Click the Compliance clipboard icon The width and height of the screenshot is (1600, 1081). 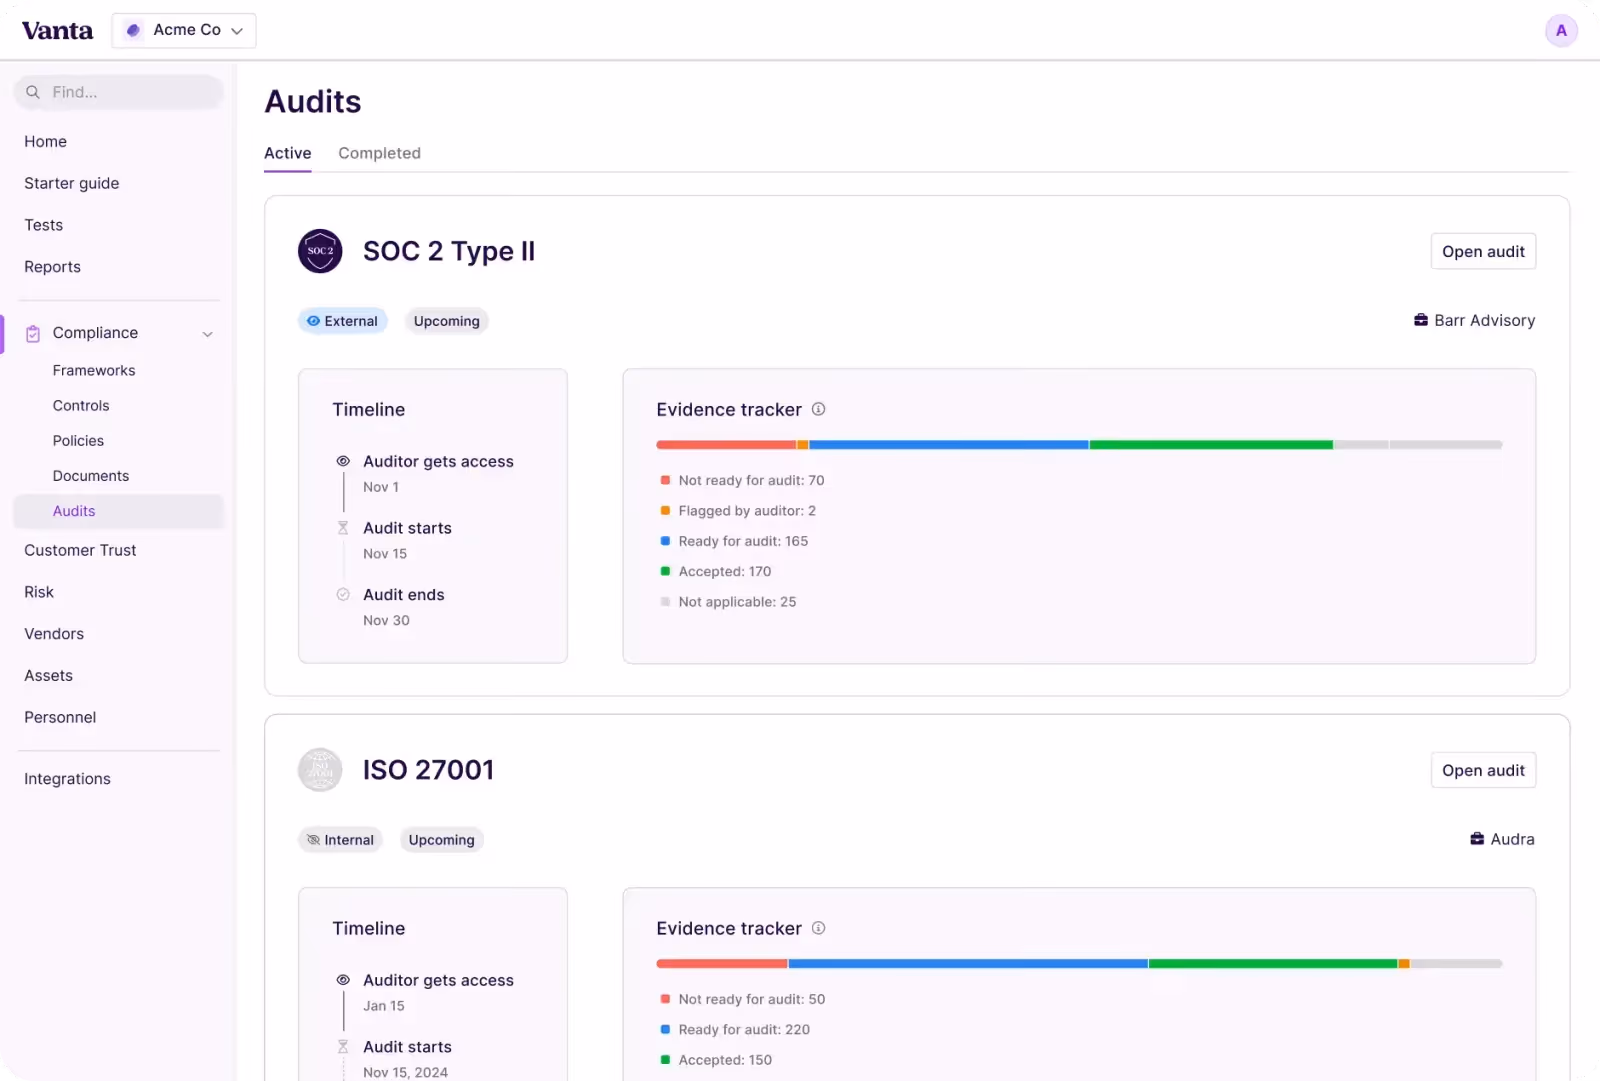coord(33,333)
